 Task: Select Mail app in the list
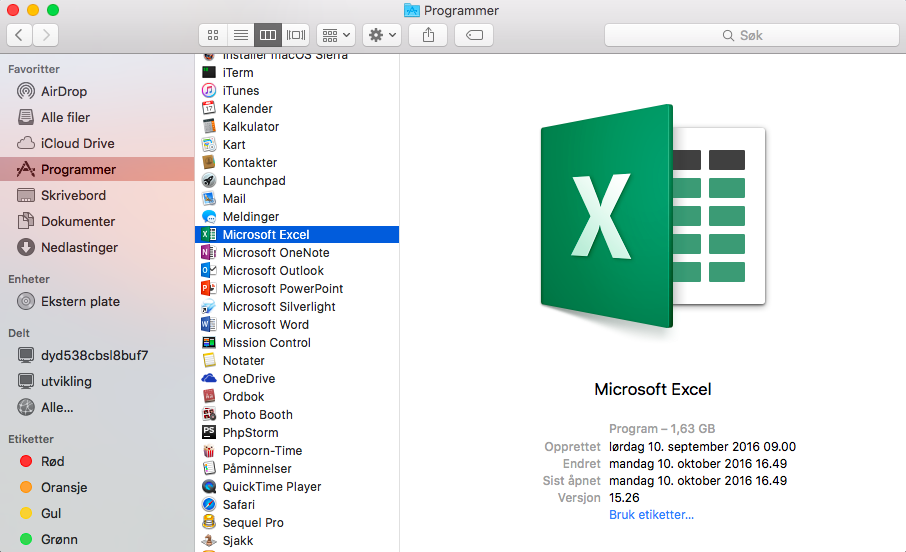297,199
